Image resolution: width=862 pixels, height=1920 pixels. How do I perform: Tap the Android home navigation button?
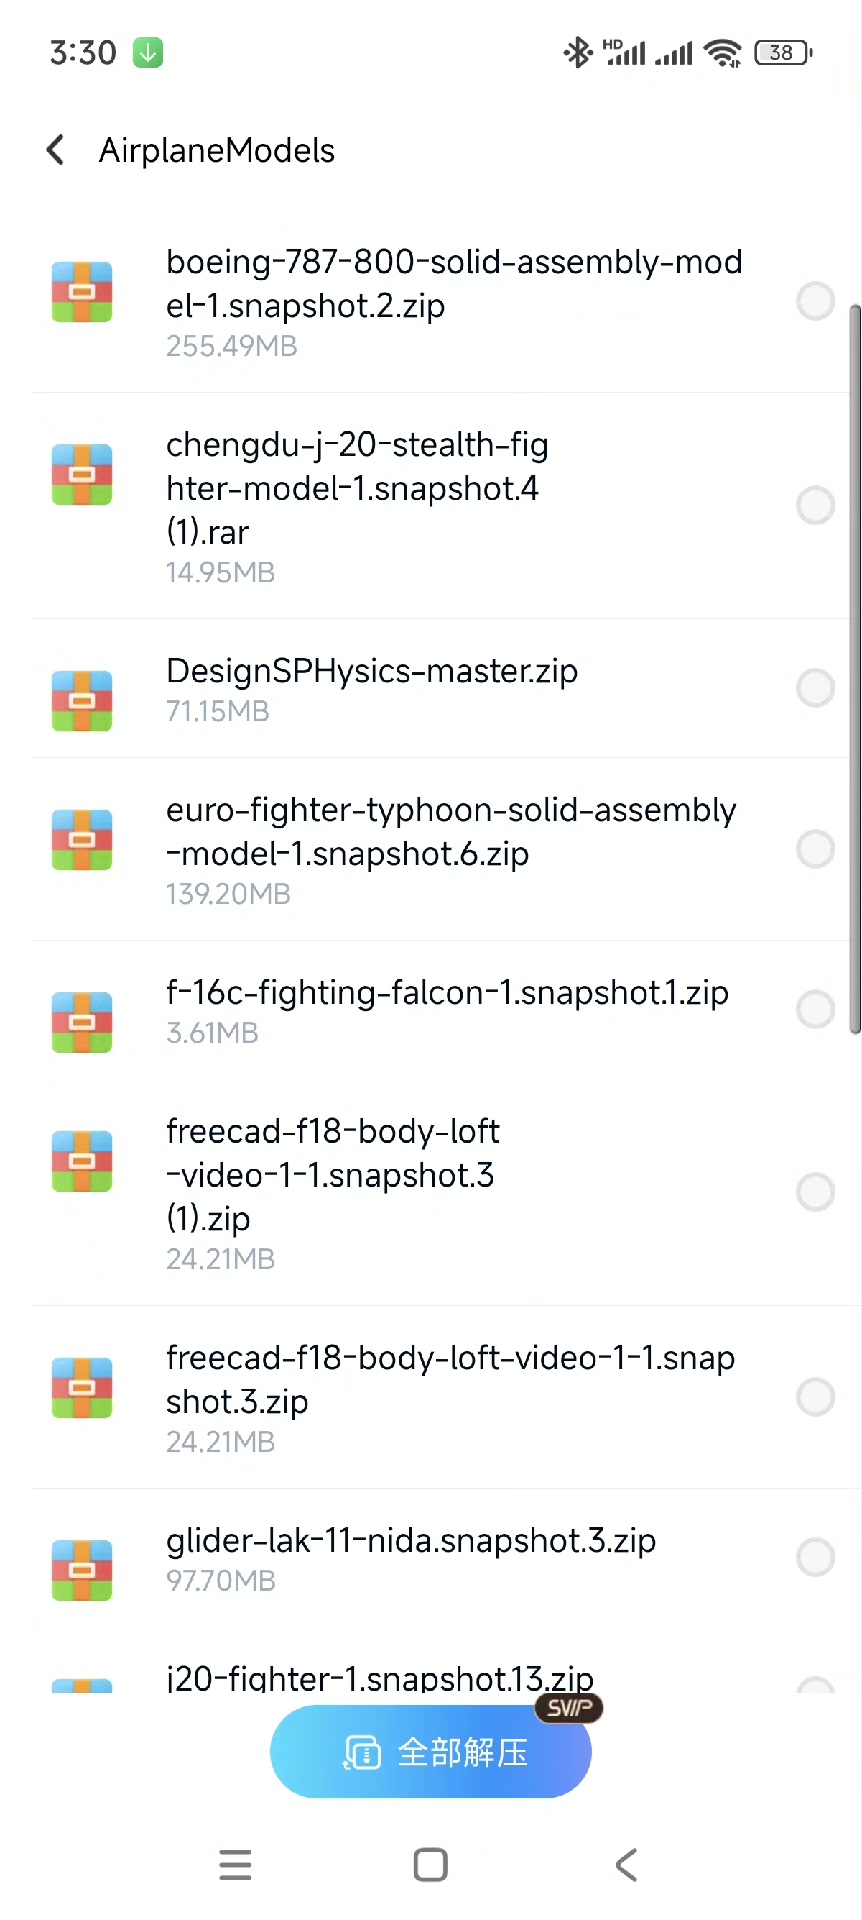(x=430, y=1865)
